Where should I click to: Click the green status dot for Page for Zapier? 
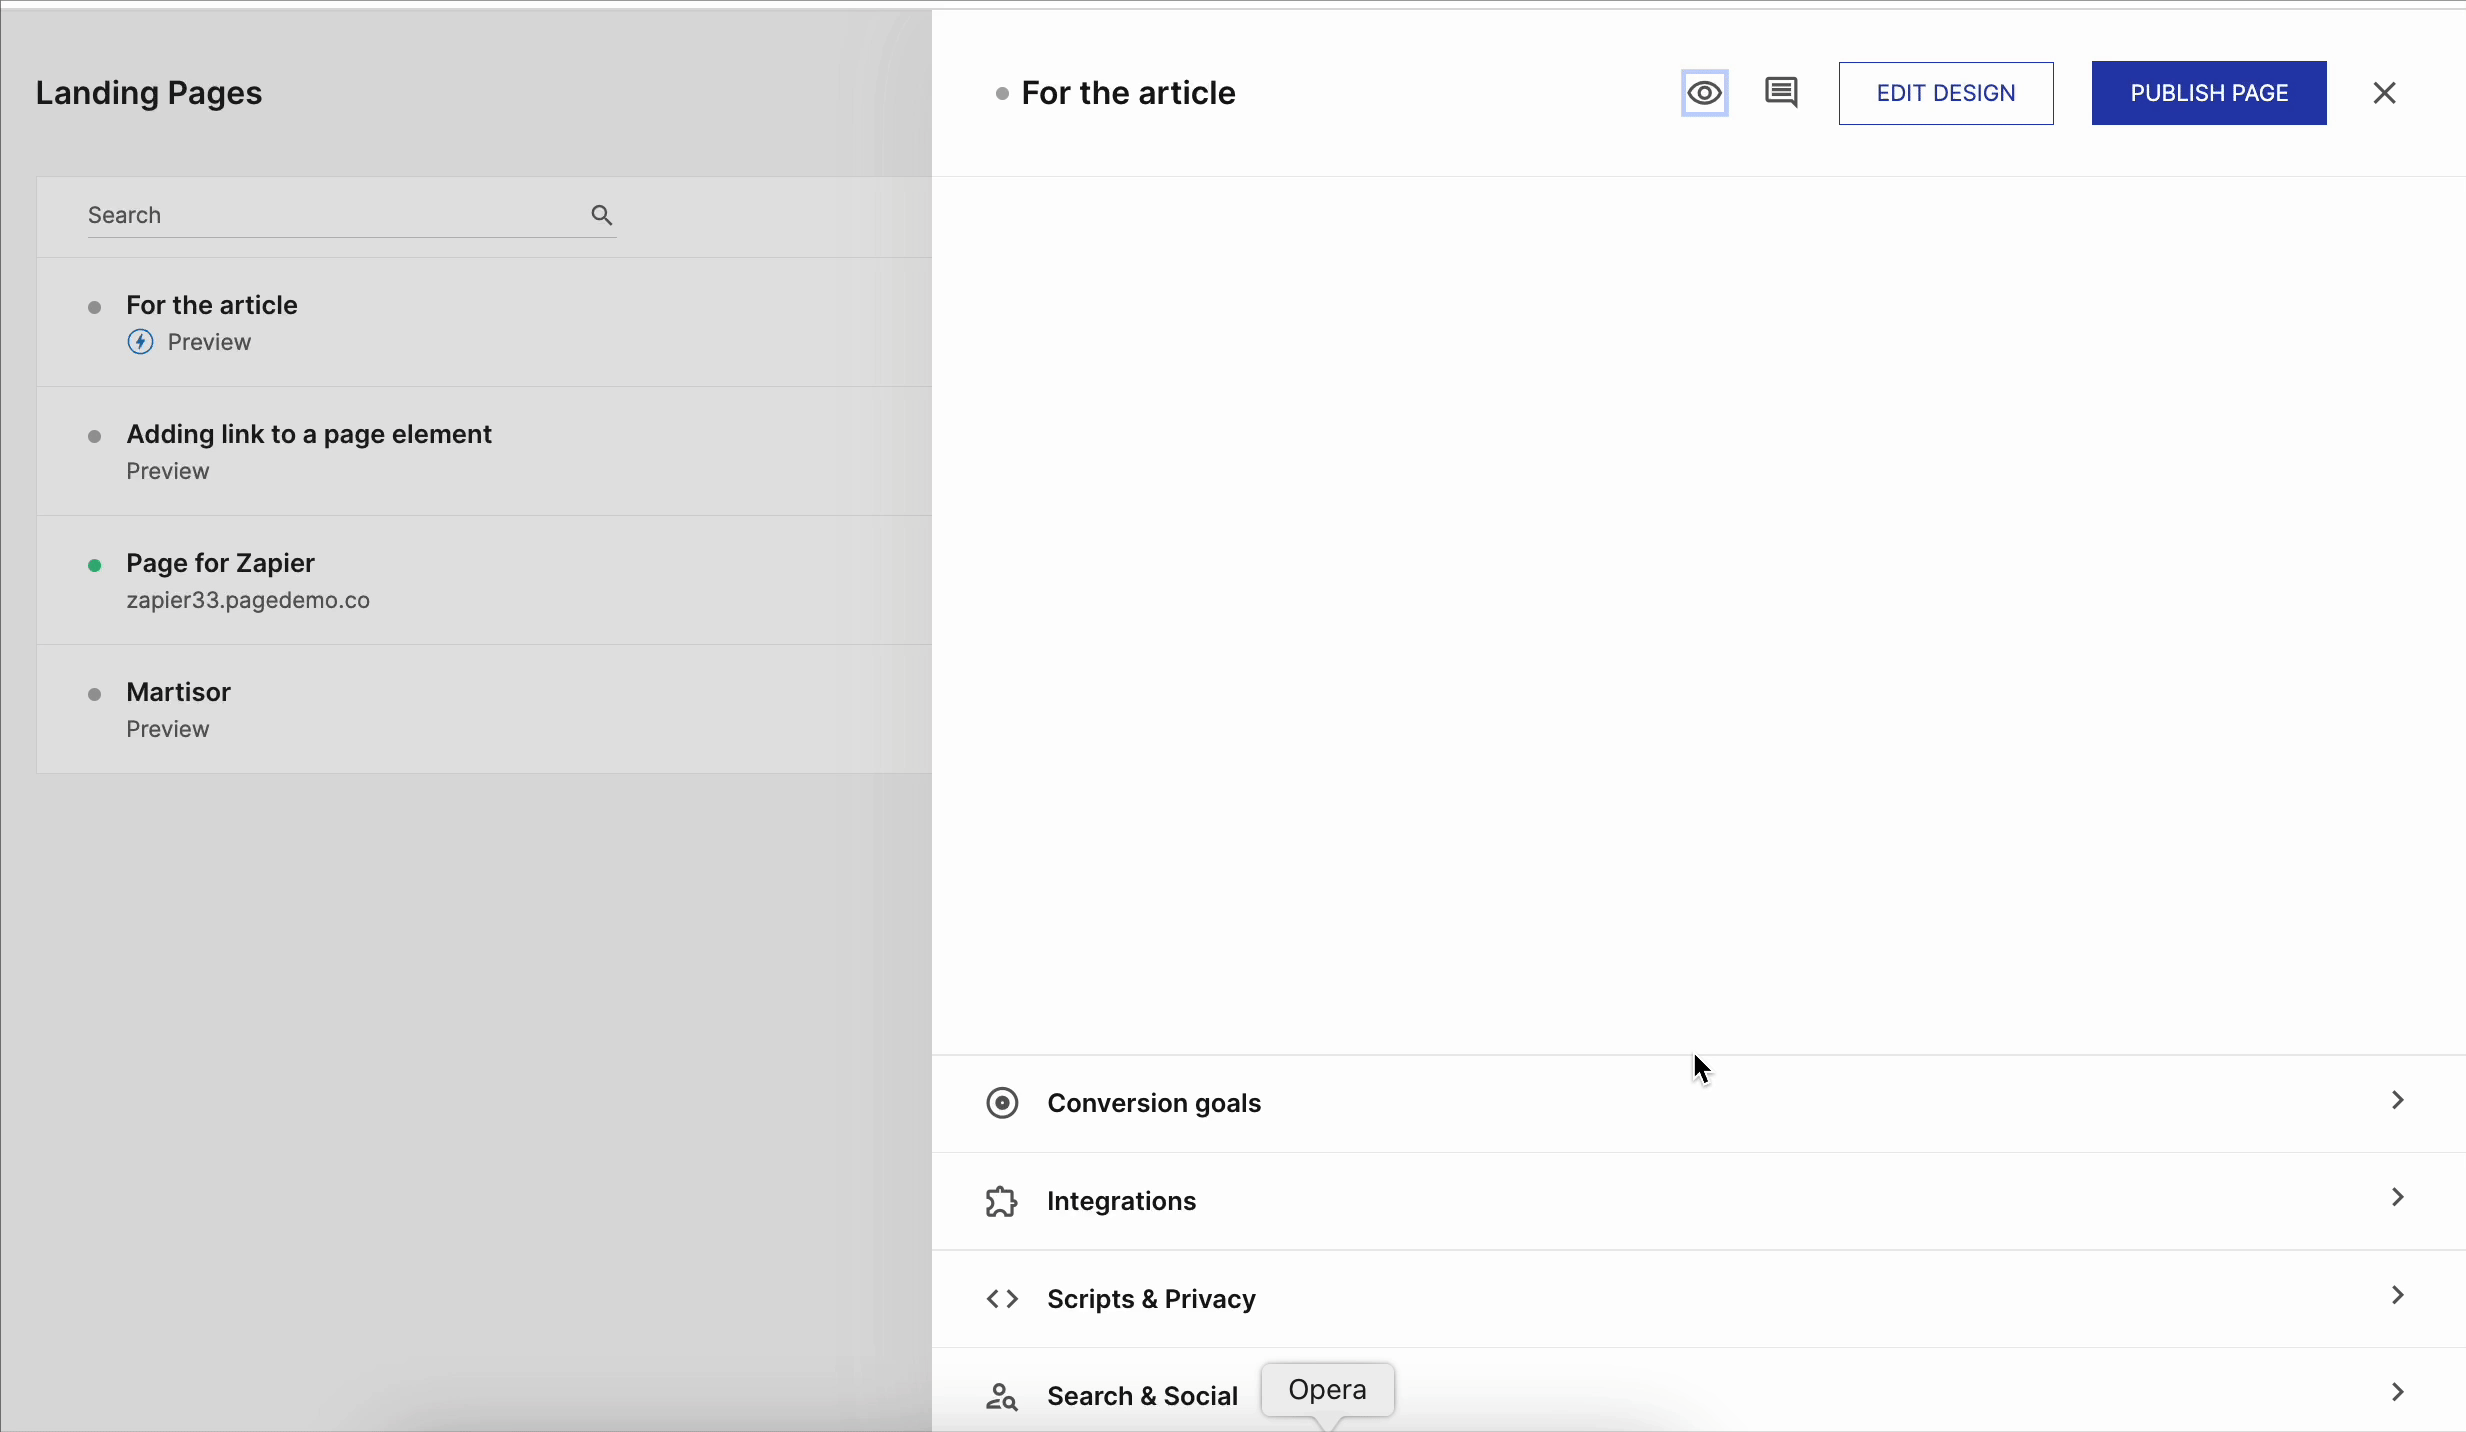pyautogui.click(x=95, y=565)
